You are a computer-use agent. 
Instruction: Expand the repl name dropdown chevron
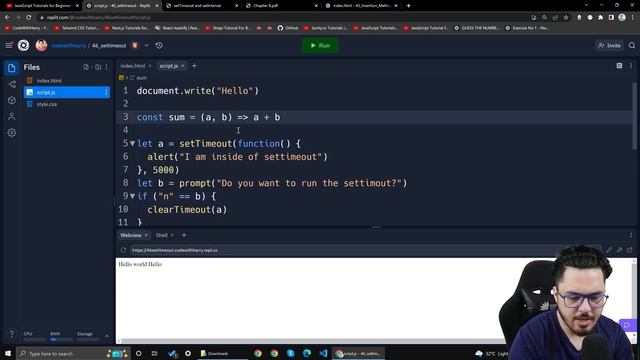coord(147,45)
